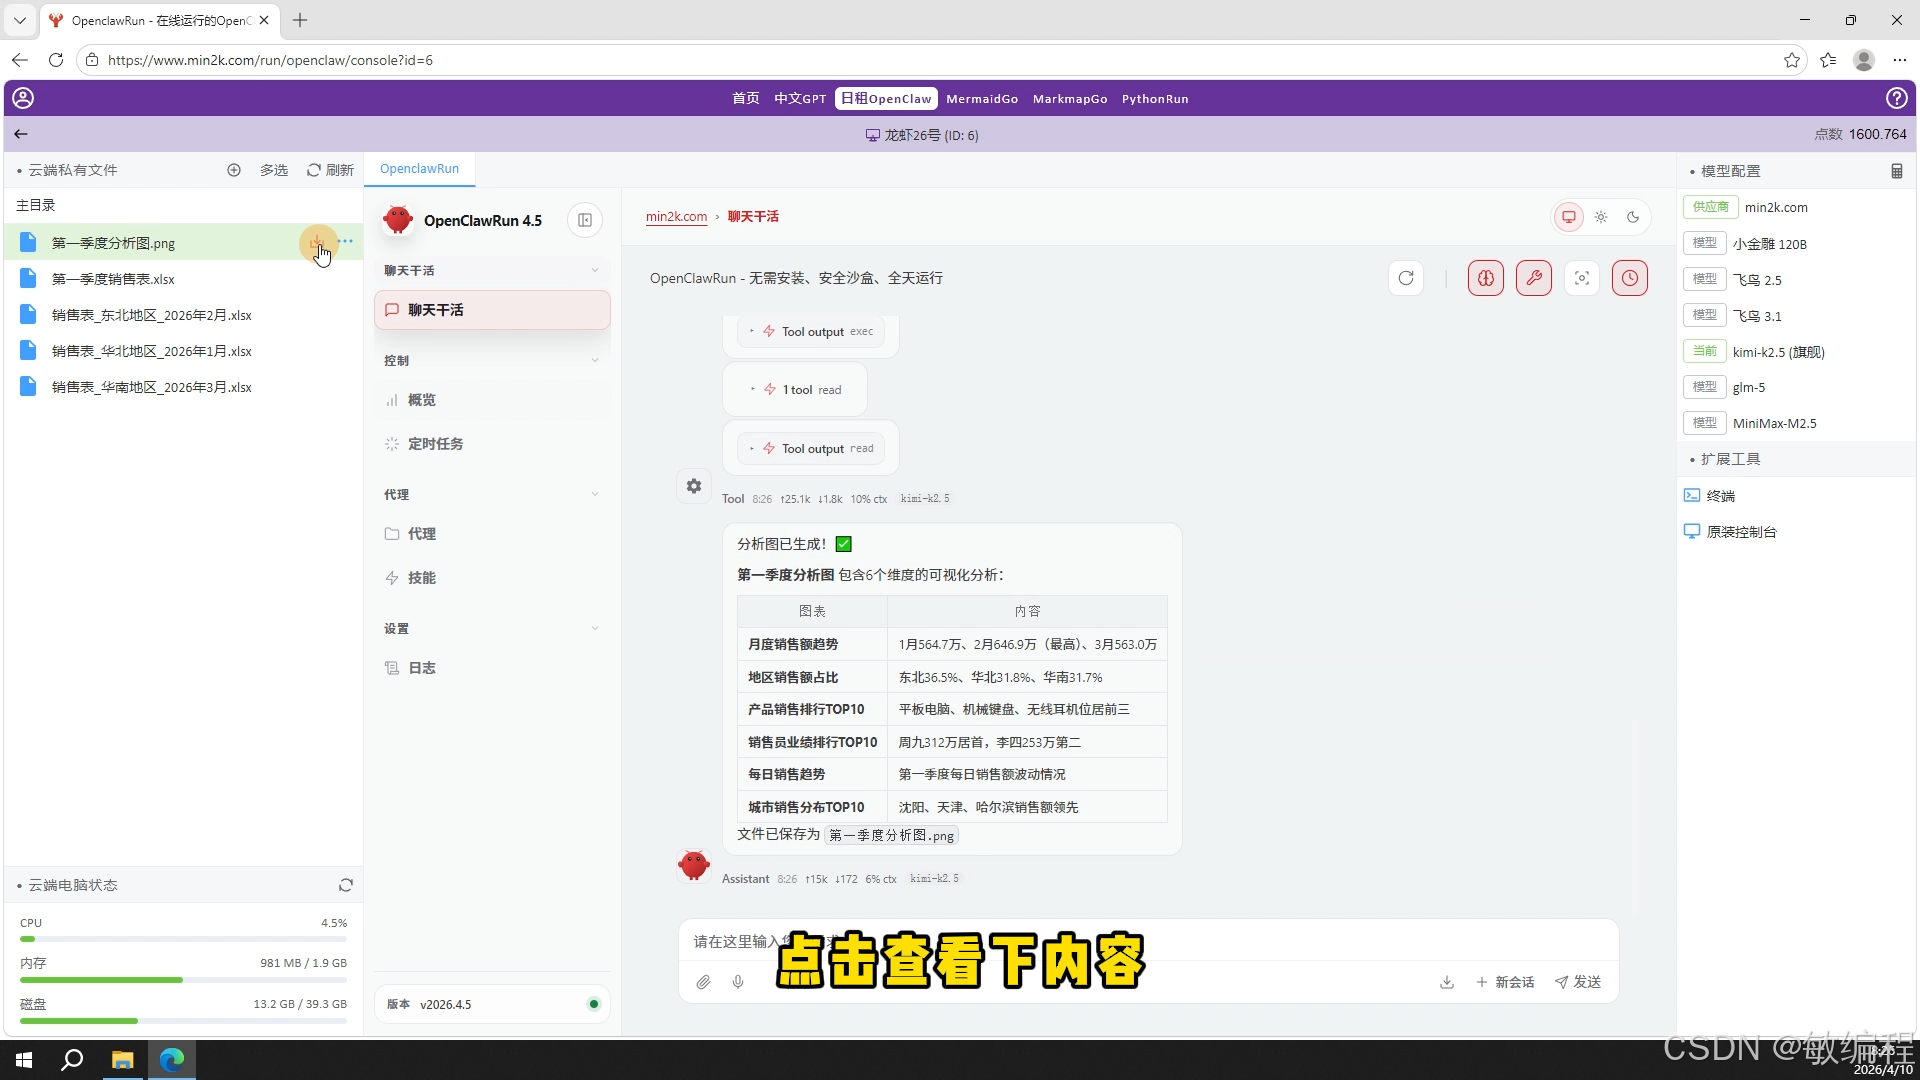1920x1080 pixels.
Task: Click the chat refresh icon button
Action: (1405, 278)
